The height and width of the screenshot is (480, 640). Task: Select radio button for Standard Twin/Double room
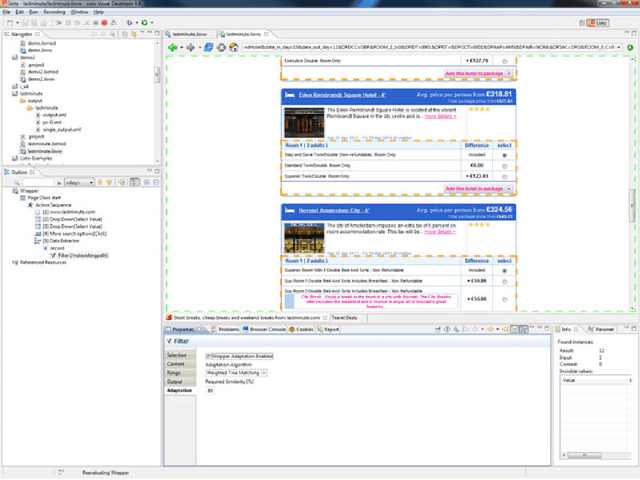(503, 165)
